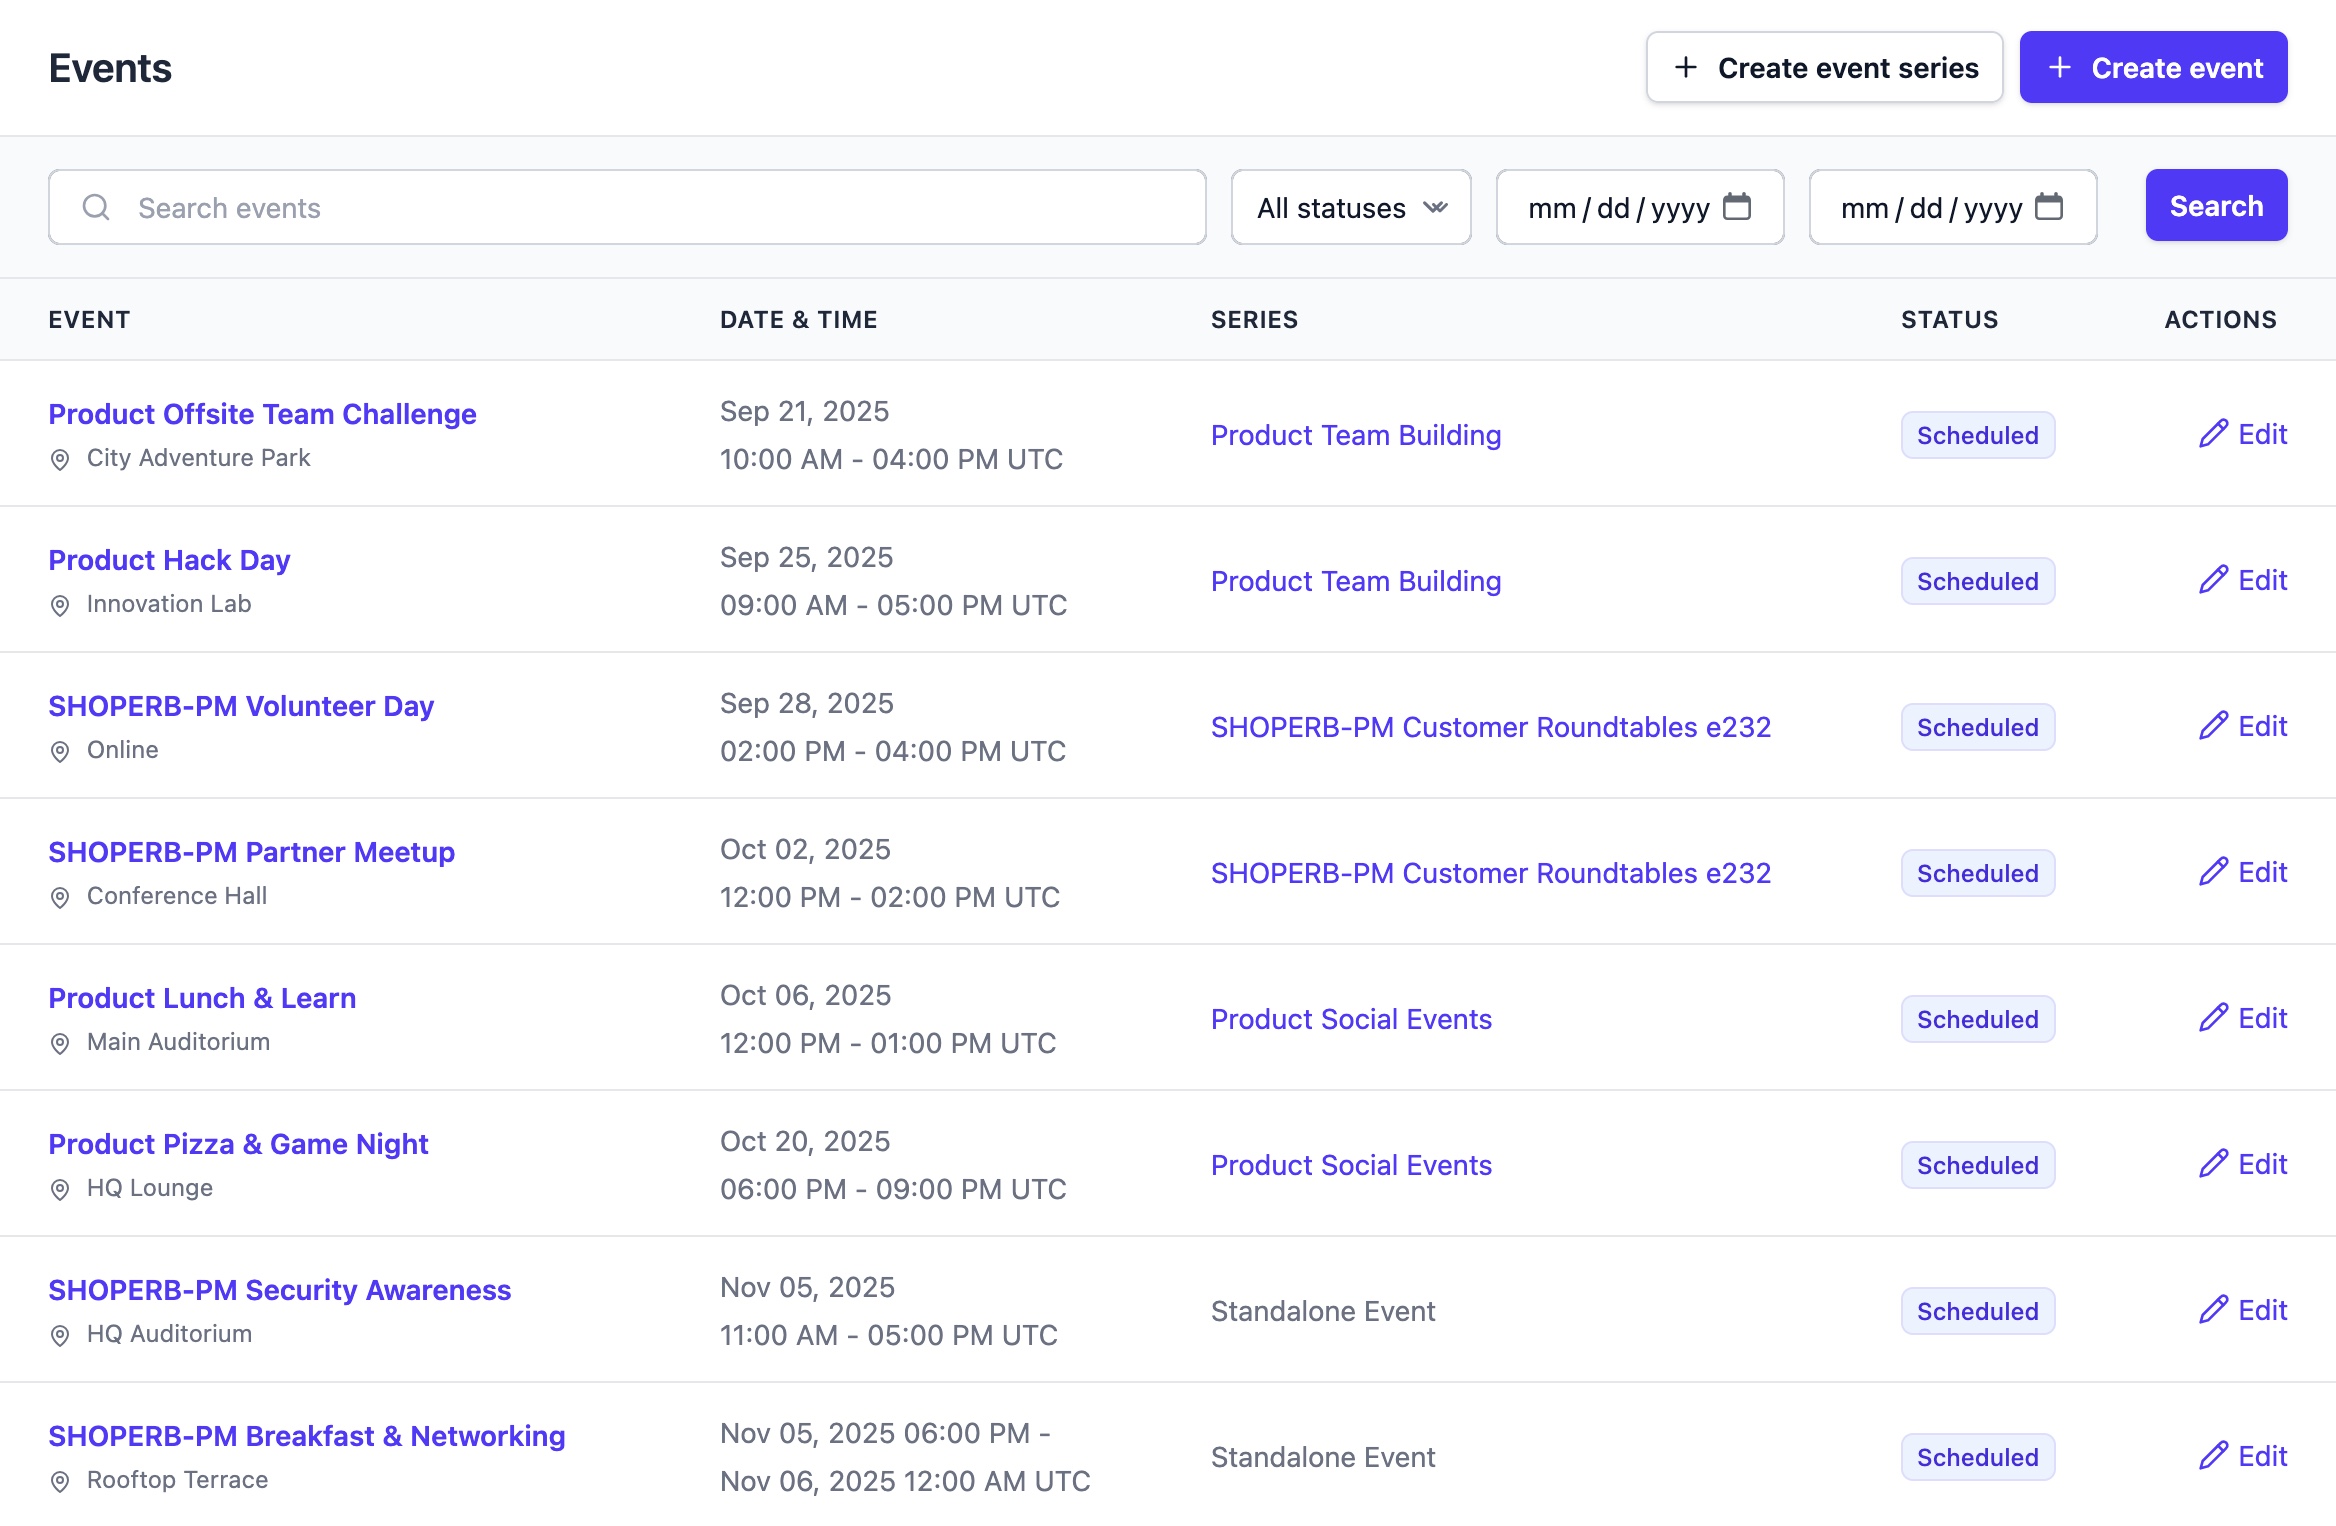Open the Product Offsite Team Challenge event
This screenshot has width=2336, height=1526.
(x=262, y=414)
